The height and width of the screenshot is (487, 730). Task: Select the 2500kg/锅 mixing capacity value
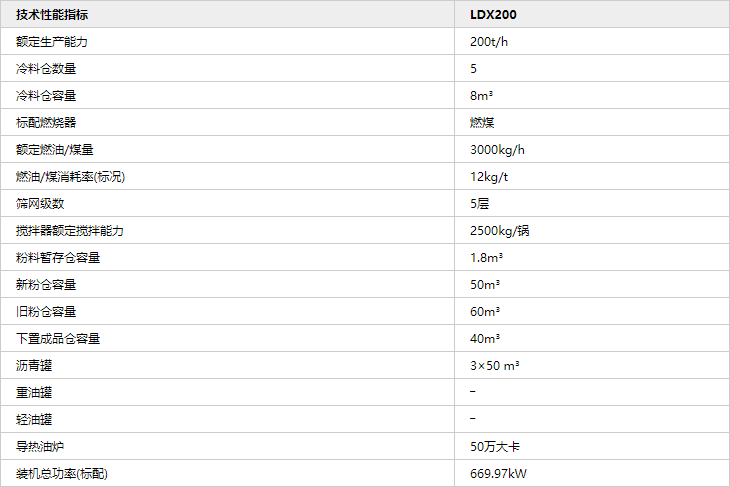tap(500, 230)
